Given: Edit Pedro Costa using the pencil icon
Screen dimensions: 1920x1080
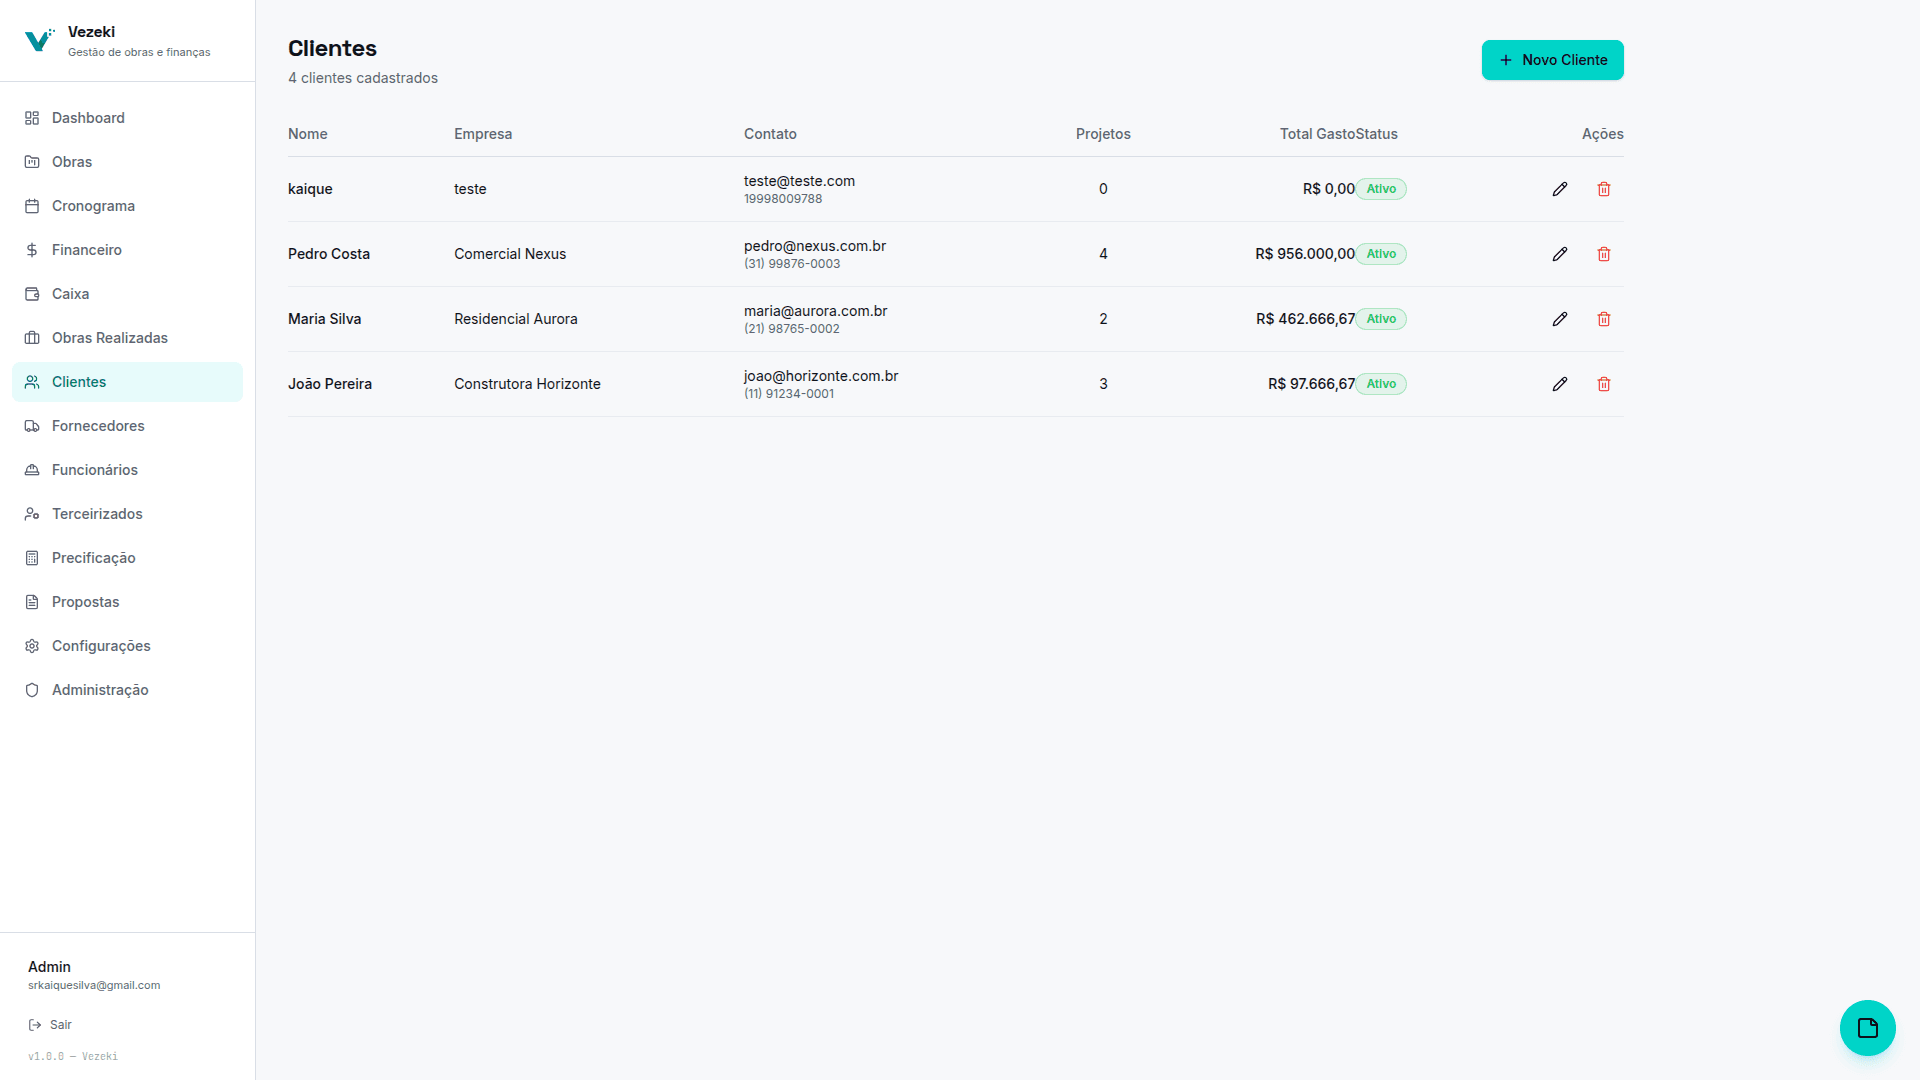Looking at the screenshot, I should click(1560, 254).
